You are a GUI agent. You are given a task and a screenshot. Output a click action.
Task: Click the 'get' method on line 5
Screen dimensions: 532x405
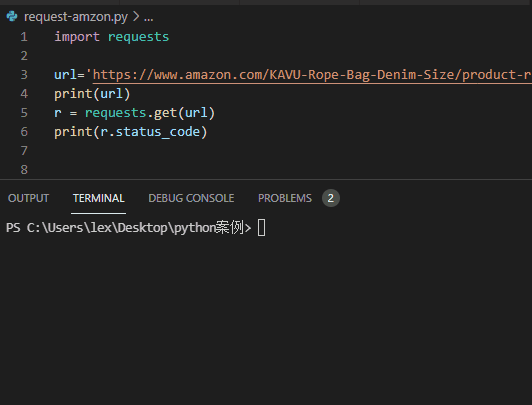(165, 113)
